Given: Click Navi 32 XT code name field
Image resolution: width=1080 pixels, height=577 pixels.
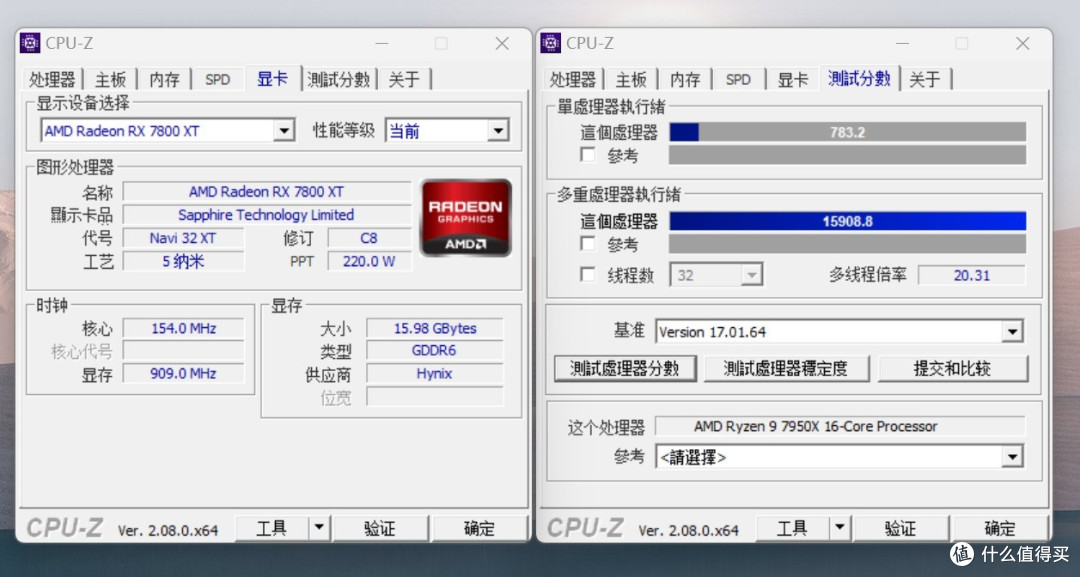Looking at the screenshot, I should click(x=183, y=238).
